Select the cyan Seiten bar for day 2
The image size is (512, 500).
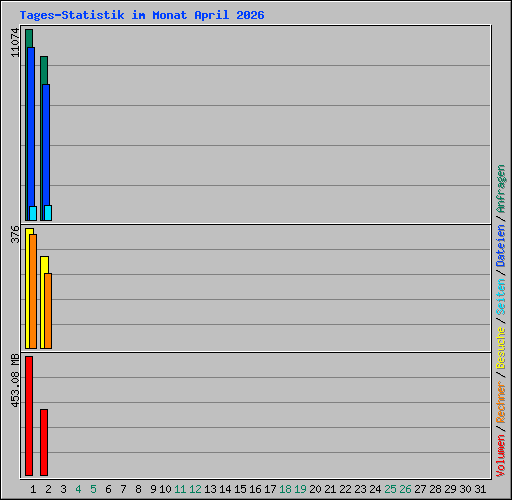click(48, 213)
